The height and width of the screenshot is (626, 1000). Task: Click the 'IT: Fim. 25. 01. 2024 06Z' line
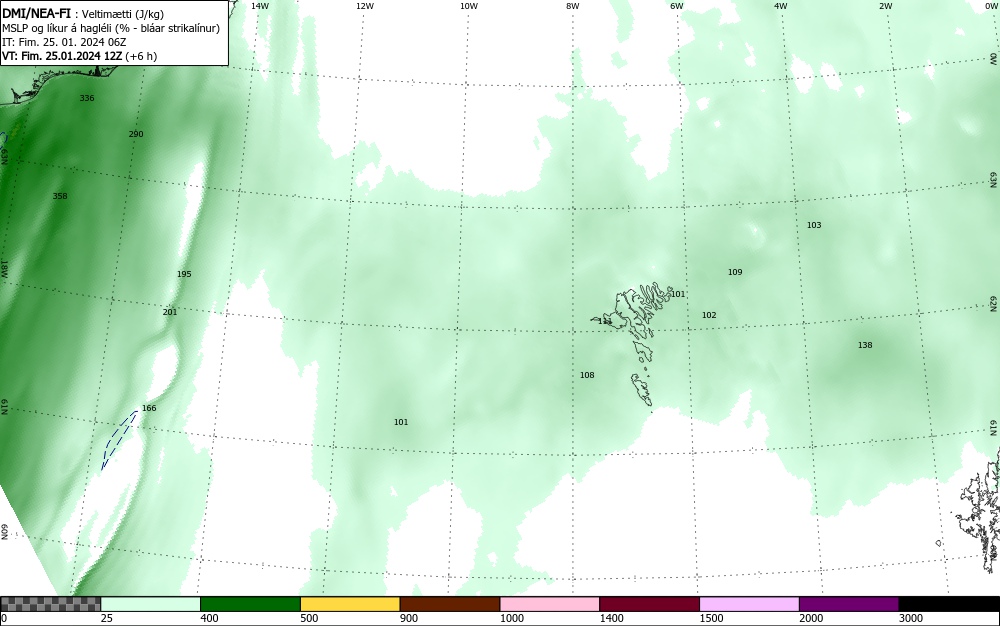tap(64, 42)
